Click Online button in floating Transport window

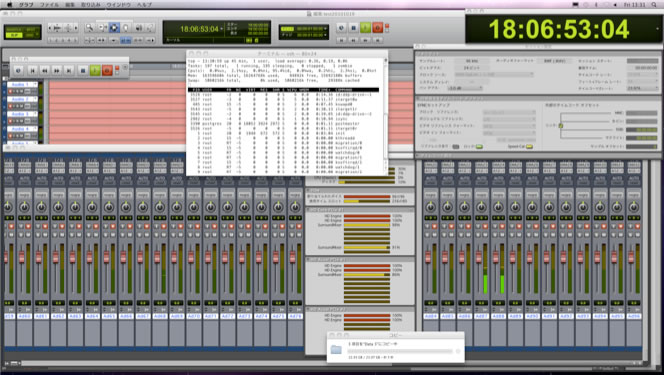pyautogui.click(x=18, y=70)
